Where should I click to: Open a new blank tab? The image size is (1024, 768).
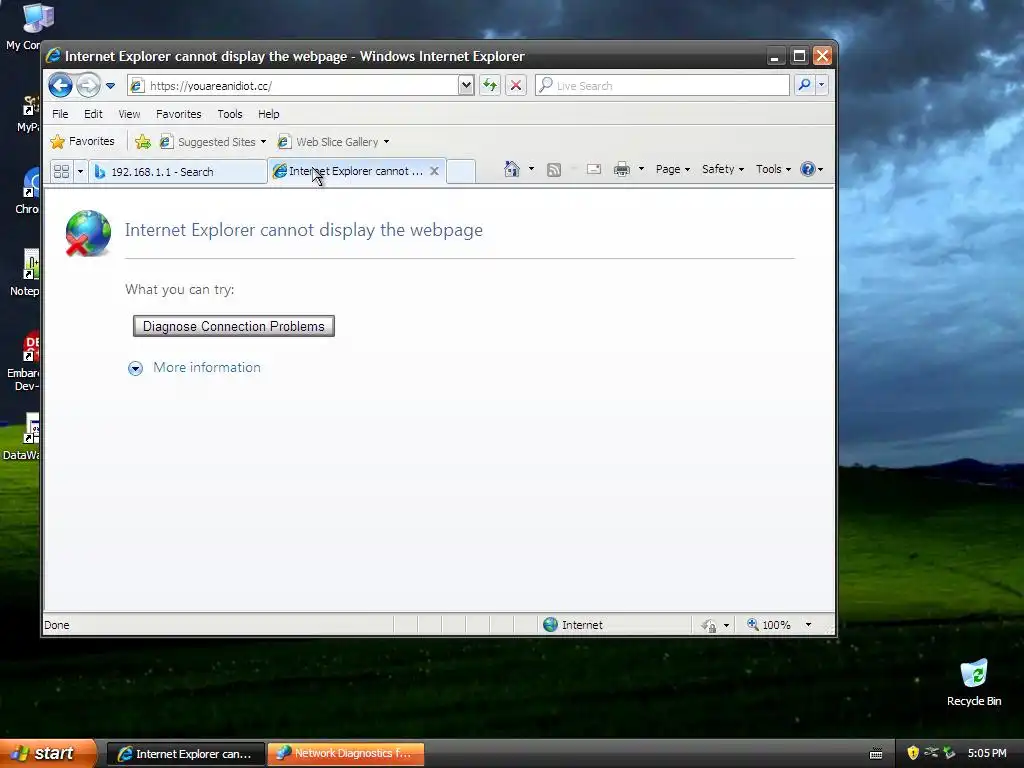(461, 172)
